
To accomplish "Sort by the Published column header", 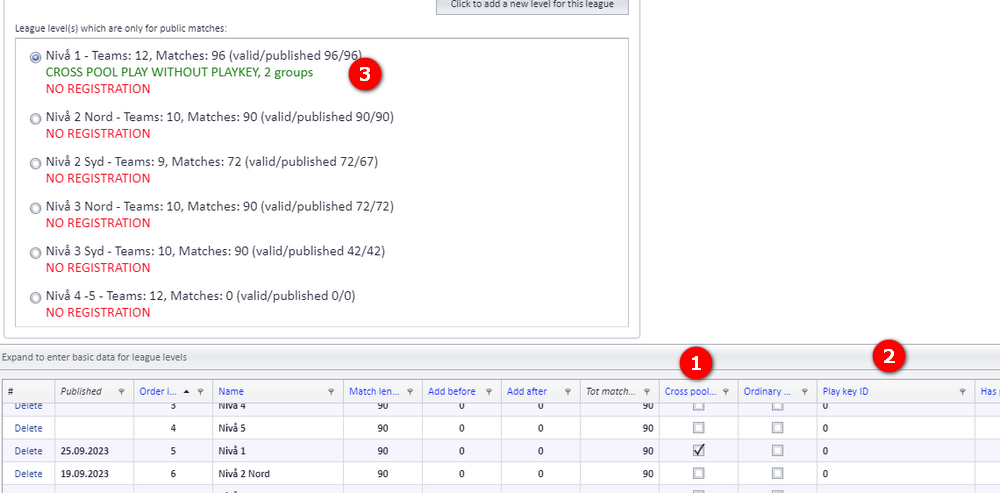I will click(81, 392).
